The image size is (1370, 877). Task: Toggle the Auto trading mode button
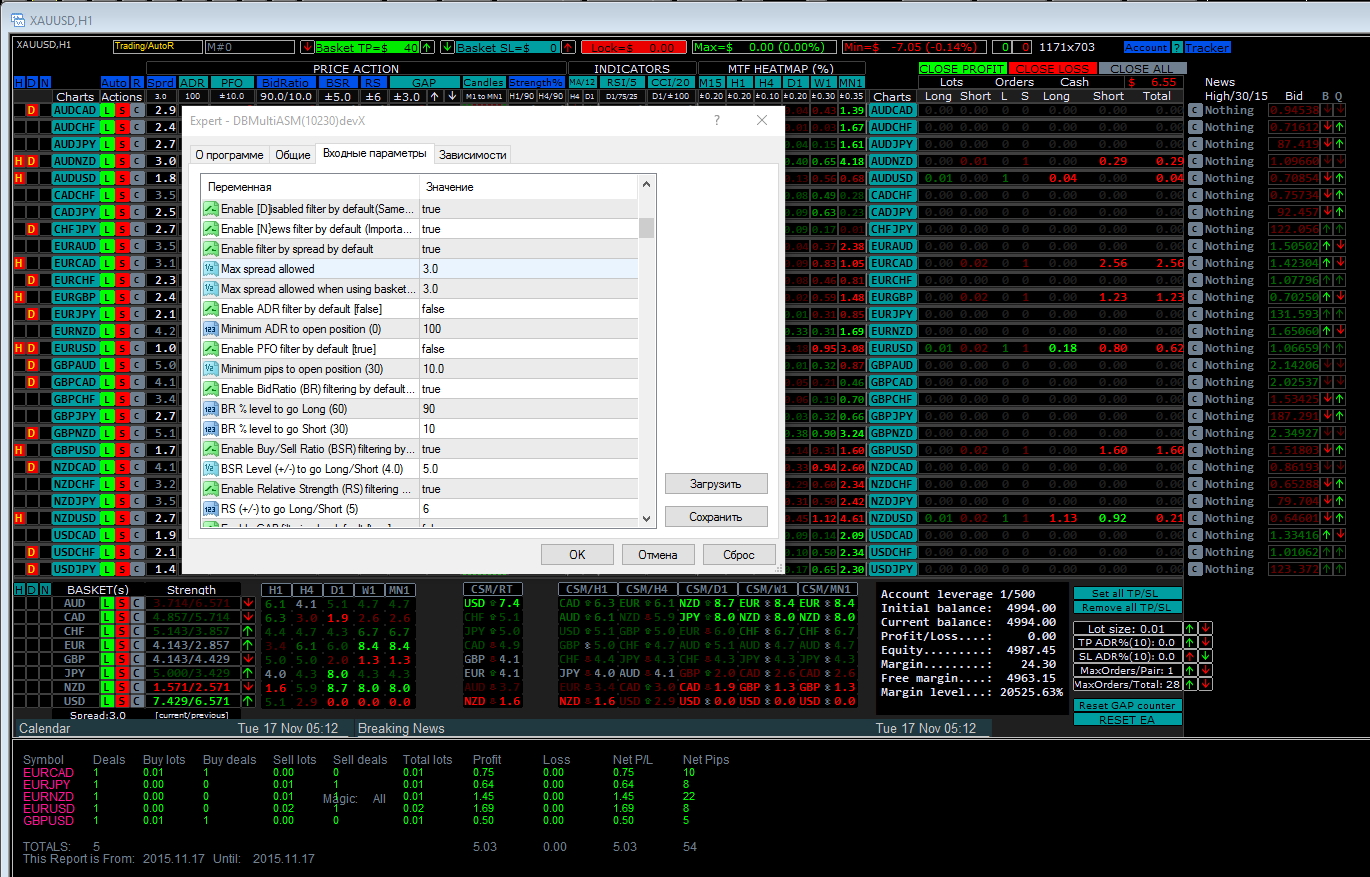pos(114,82)
